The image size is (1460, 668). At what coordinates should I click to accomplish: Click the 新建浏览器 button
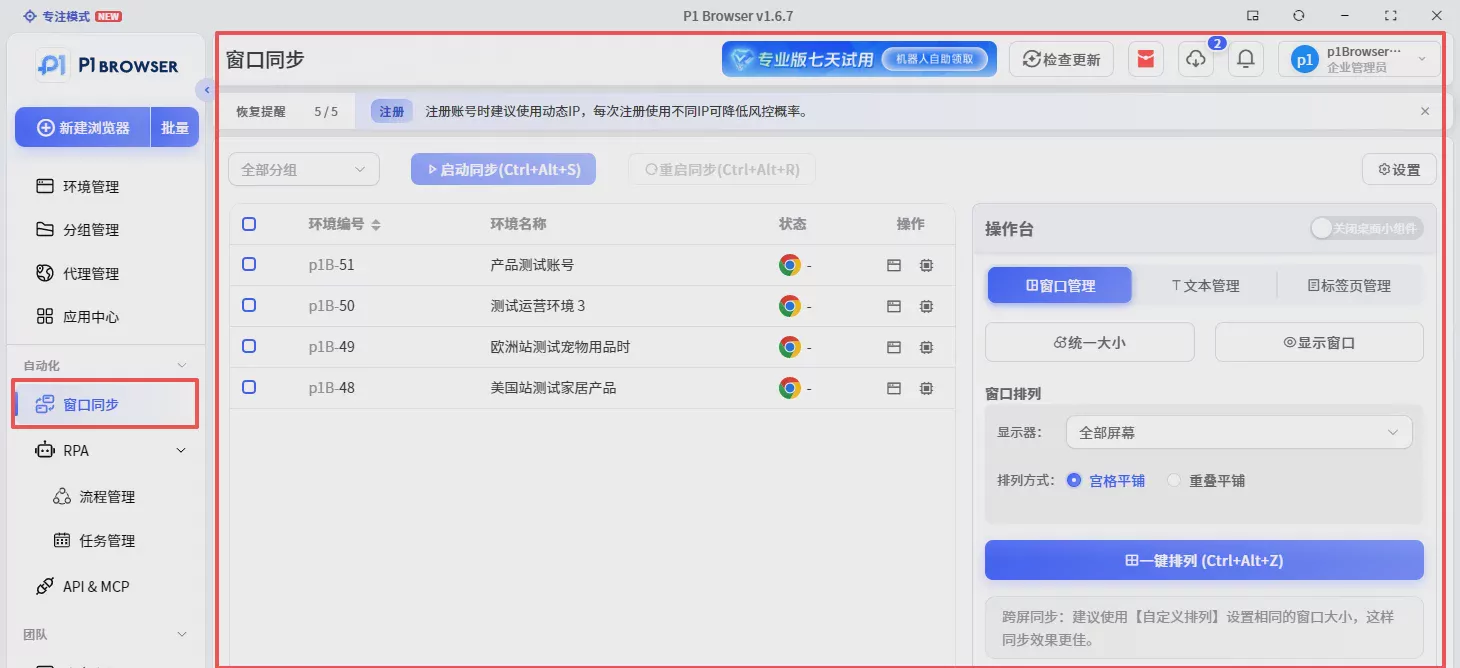click(83, 128)
